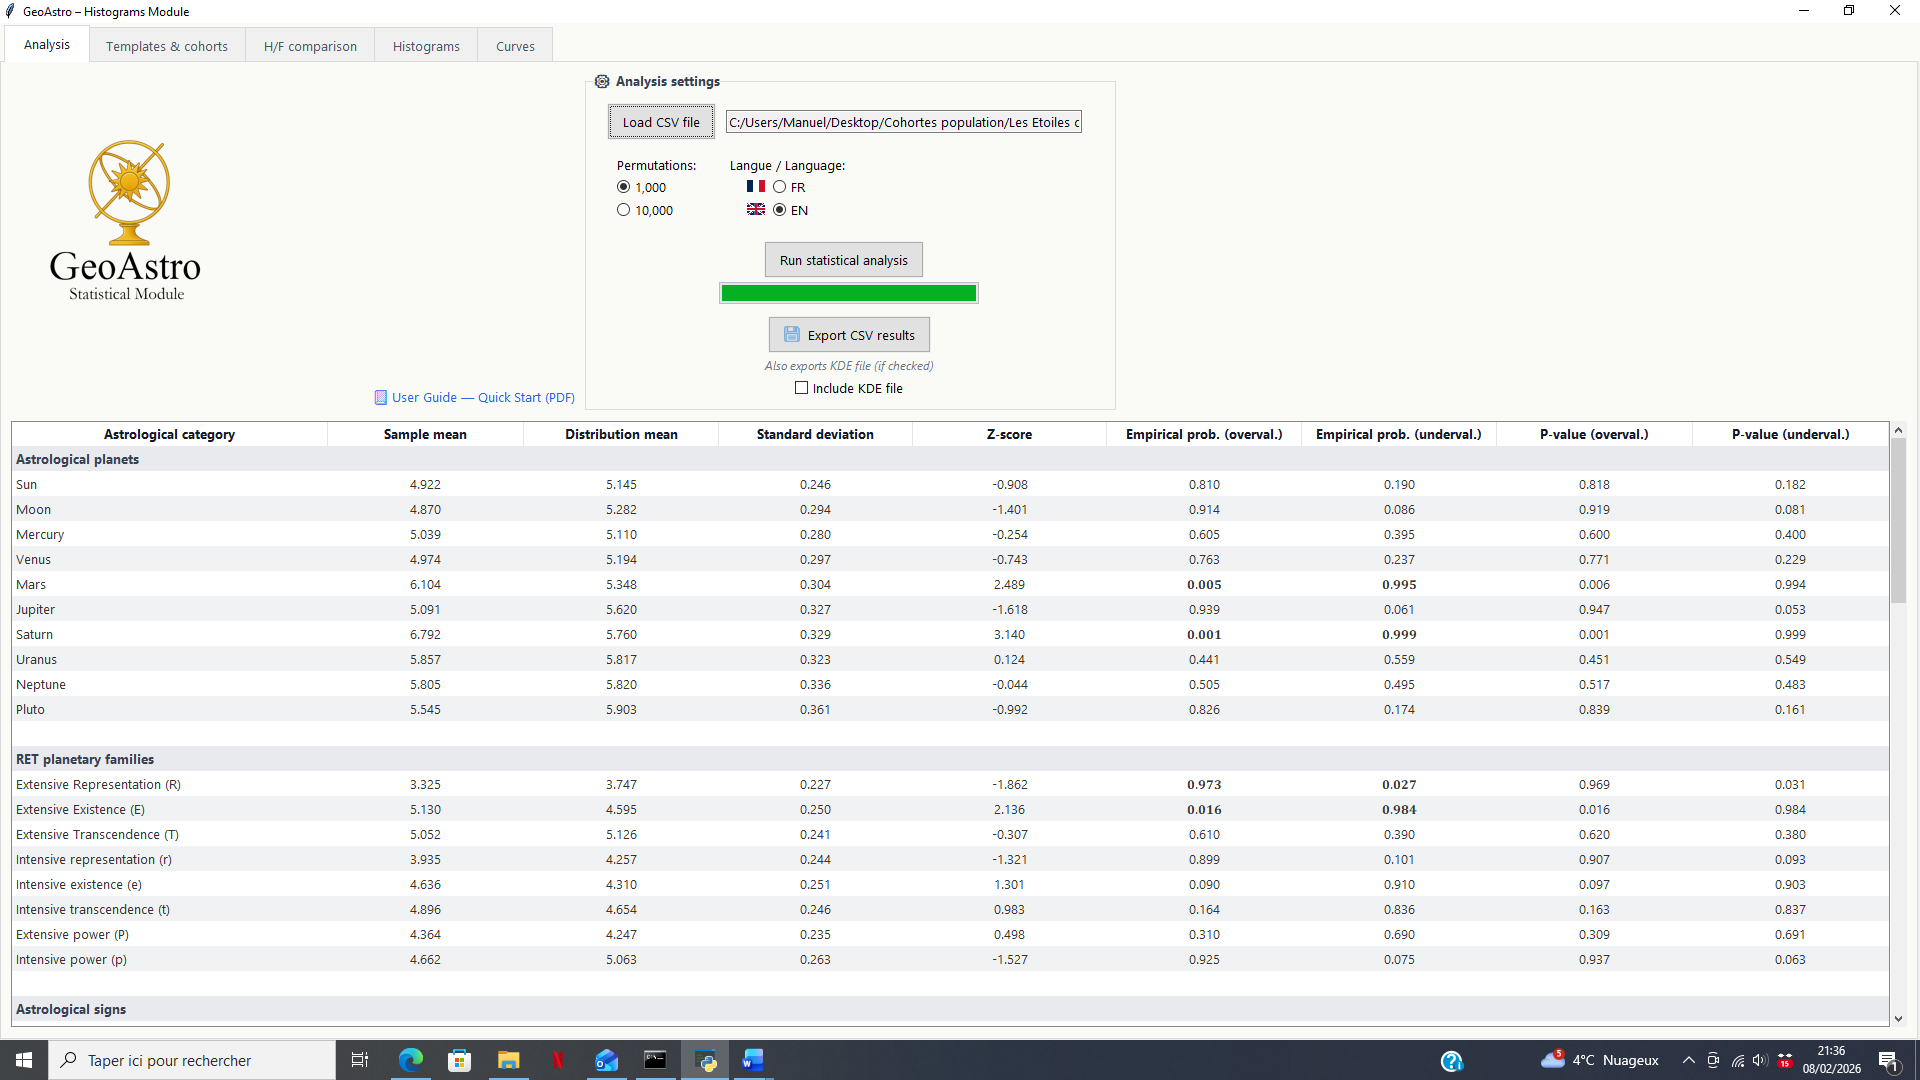Open Netflix app in taskbar
The image size is (1920, 1080).
click(x=558, y=1060)
